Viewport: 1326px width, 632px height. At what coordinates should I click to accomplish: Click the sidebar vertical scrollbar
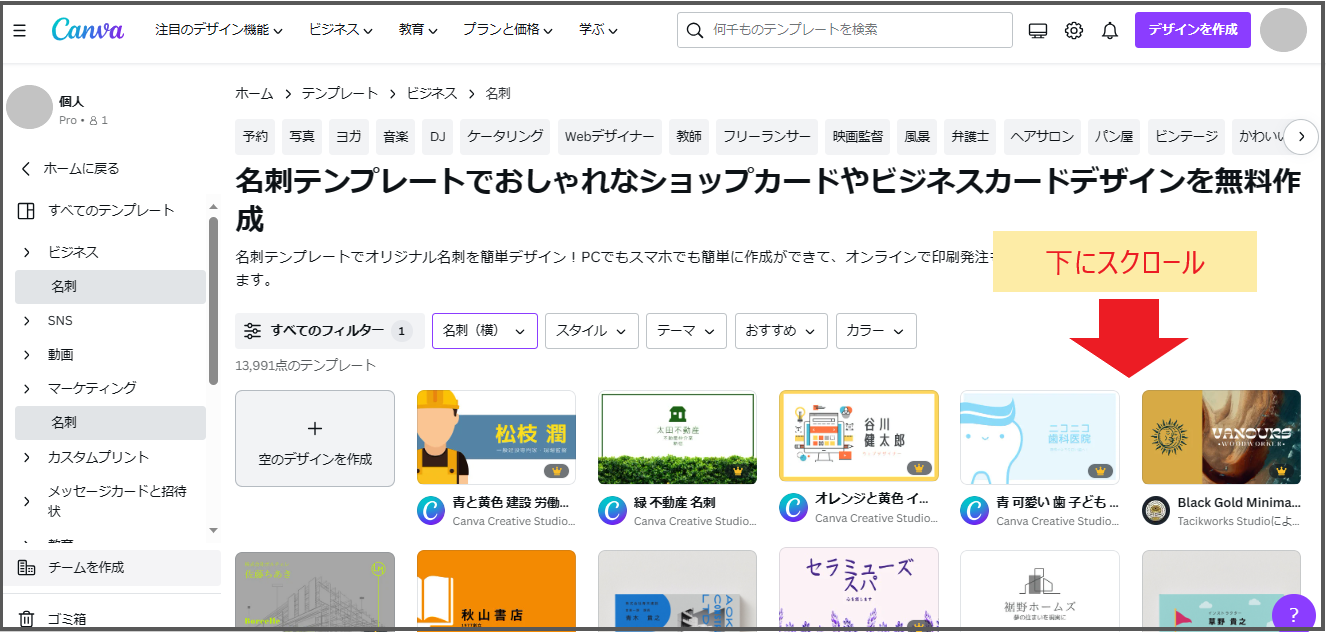coord(213,300)
